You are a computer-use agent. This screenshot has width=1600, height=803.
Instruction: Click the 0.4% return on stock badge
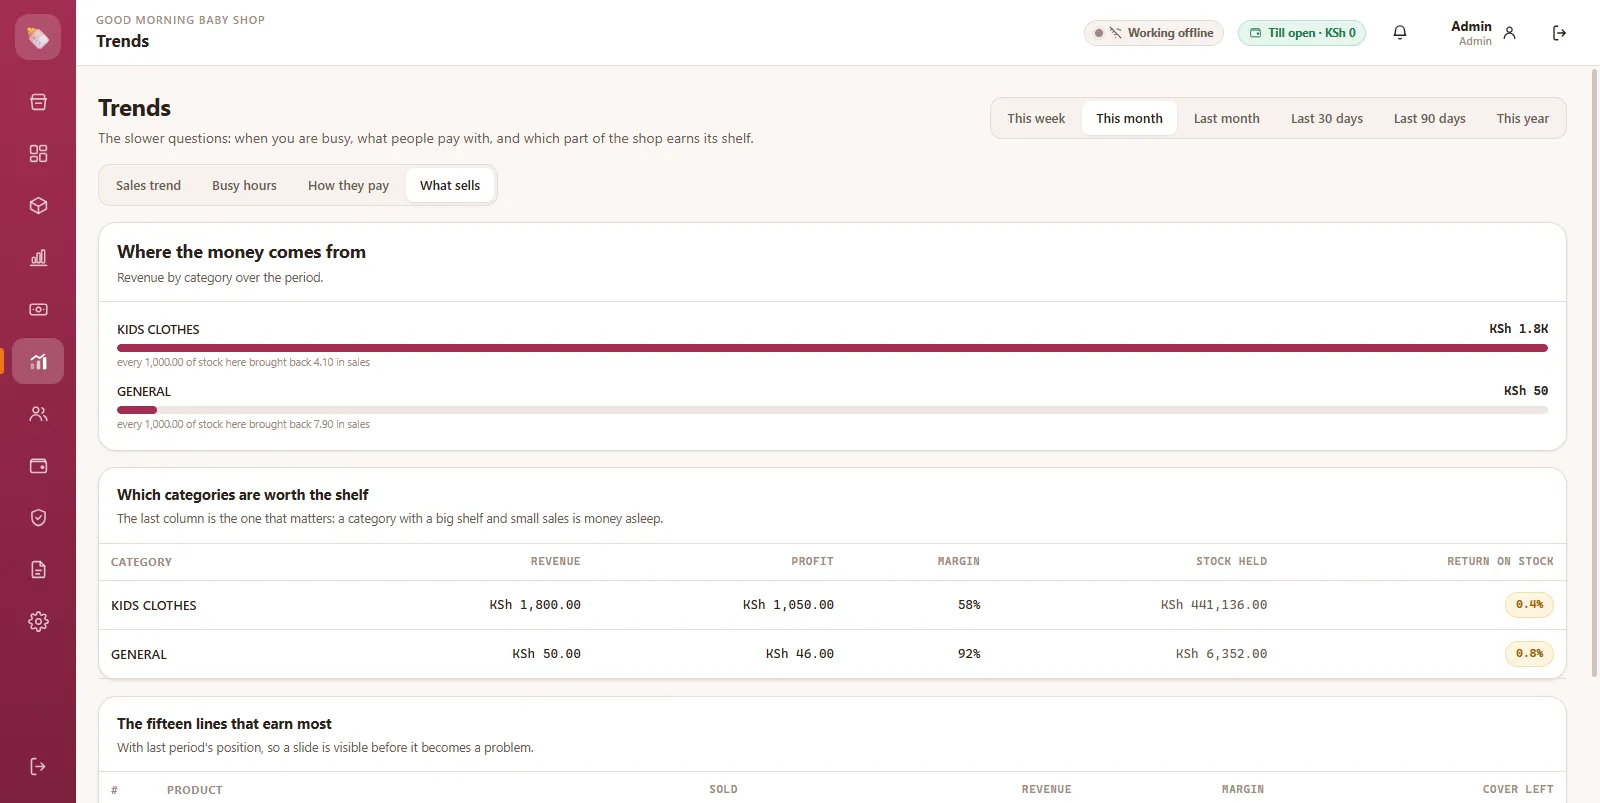[1529, 605]
